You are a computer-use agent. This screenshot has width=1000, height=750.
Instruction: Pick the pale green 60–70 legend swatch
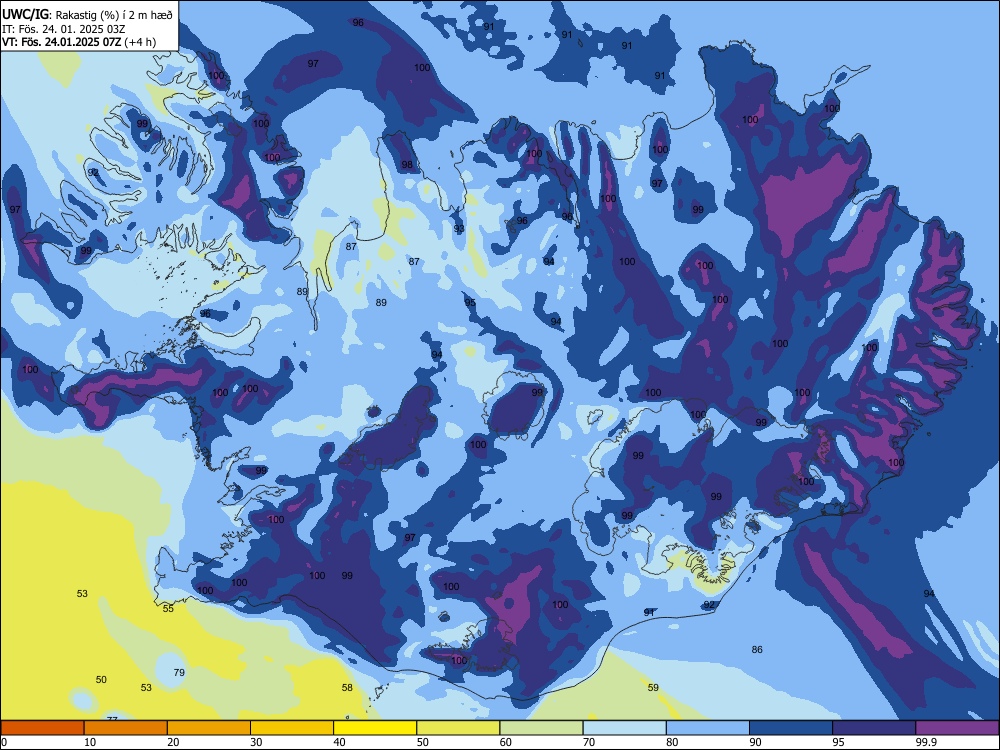pyautogui.click(x=541, y=728)
